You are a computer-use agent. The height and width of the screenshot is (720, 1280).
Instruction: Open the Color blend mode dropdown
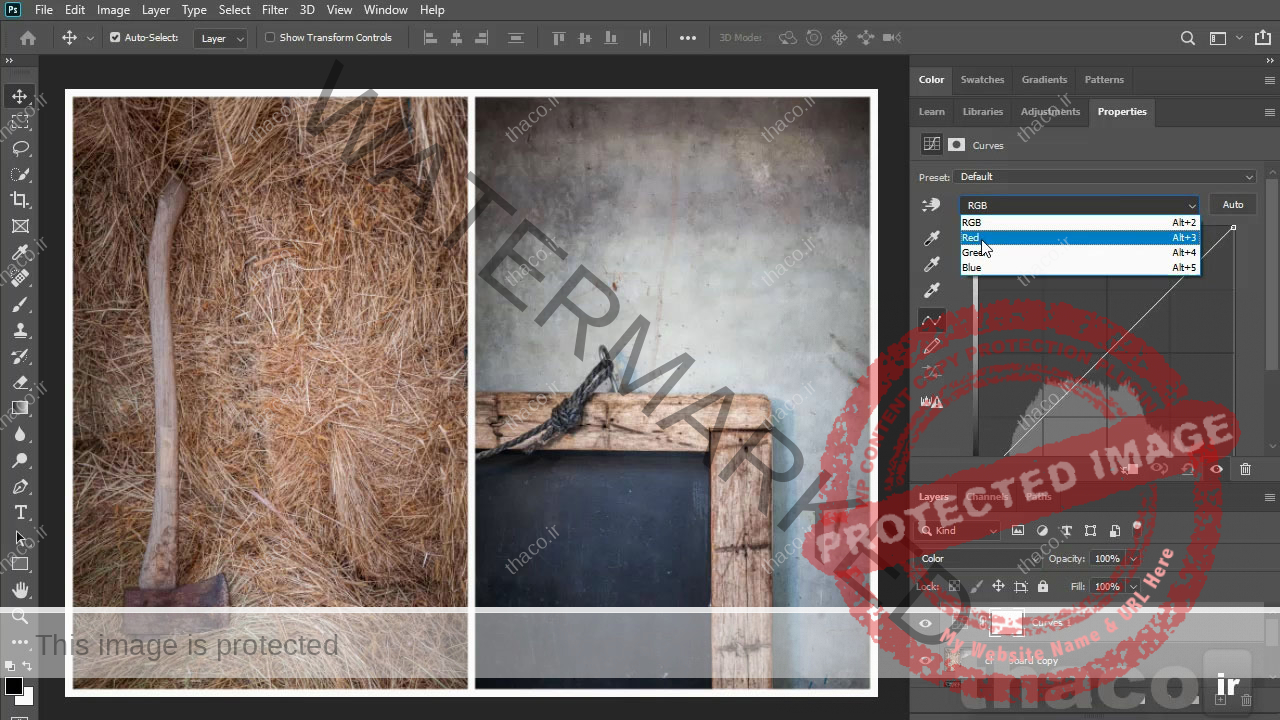(x=978, y=559)
